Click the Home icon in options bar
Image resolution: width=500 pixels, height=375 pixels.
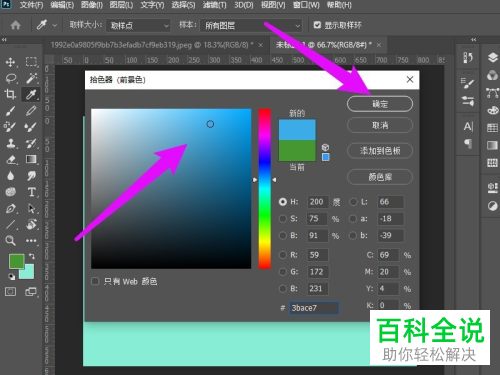pyautogui.click(x=15, y=25)
